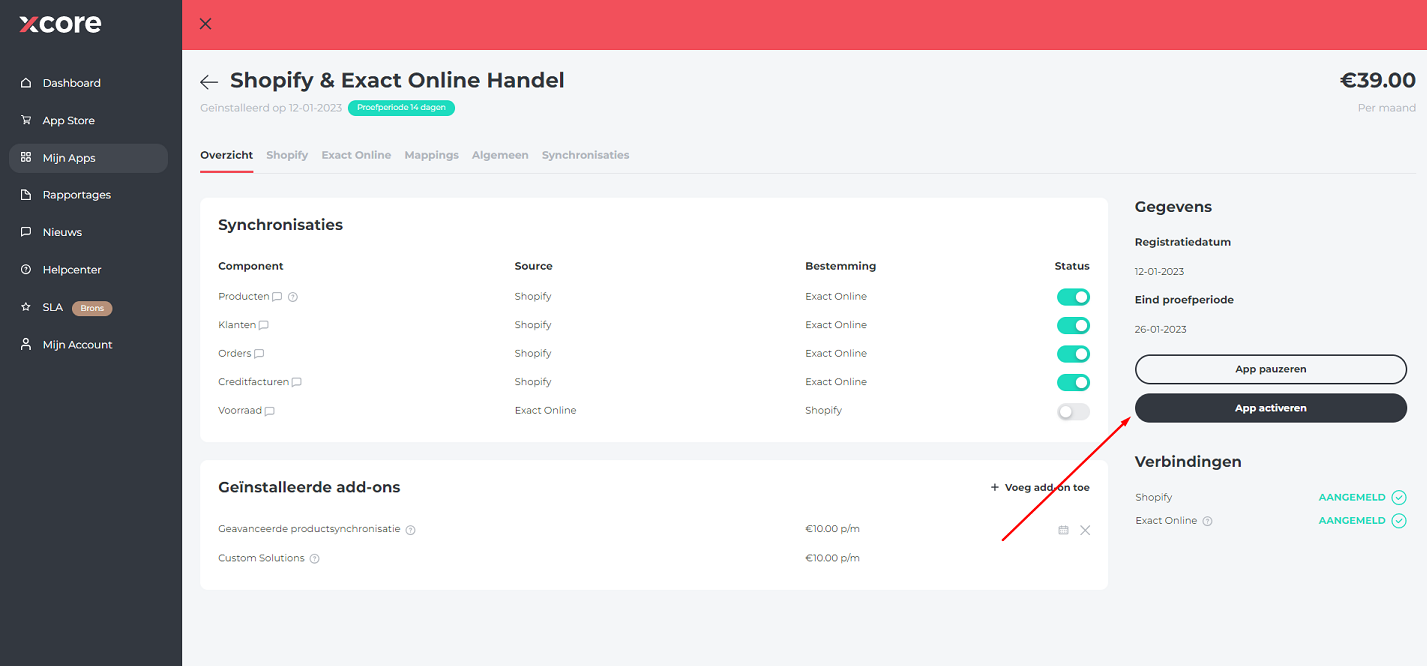Click the Producten info icon
Viewport: 1427px width, 666px height.
point(293,297)
